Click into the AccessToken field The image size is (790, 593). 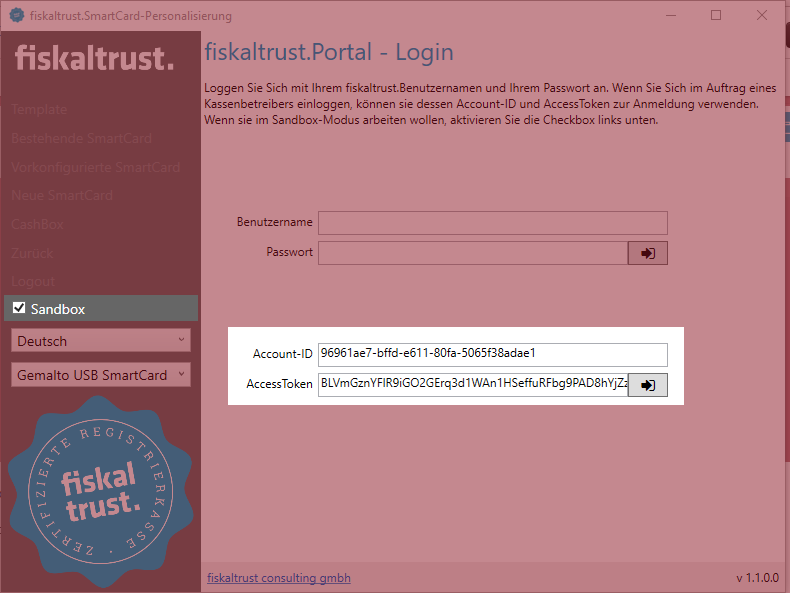point(473,385)
